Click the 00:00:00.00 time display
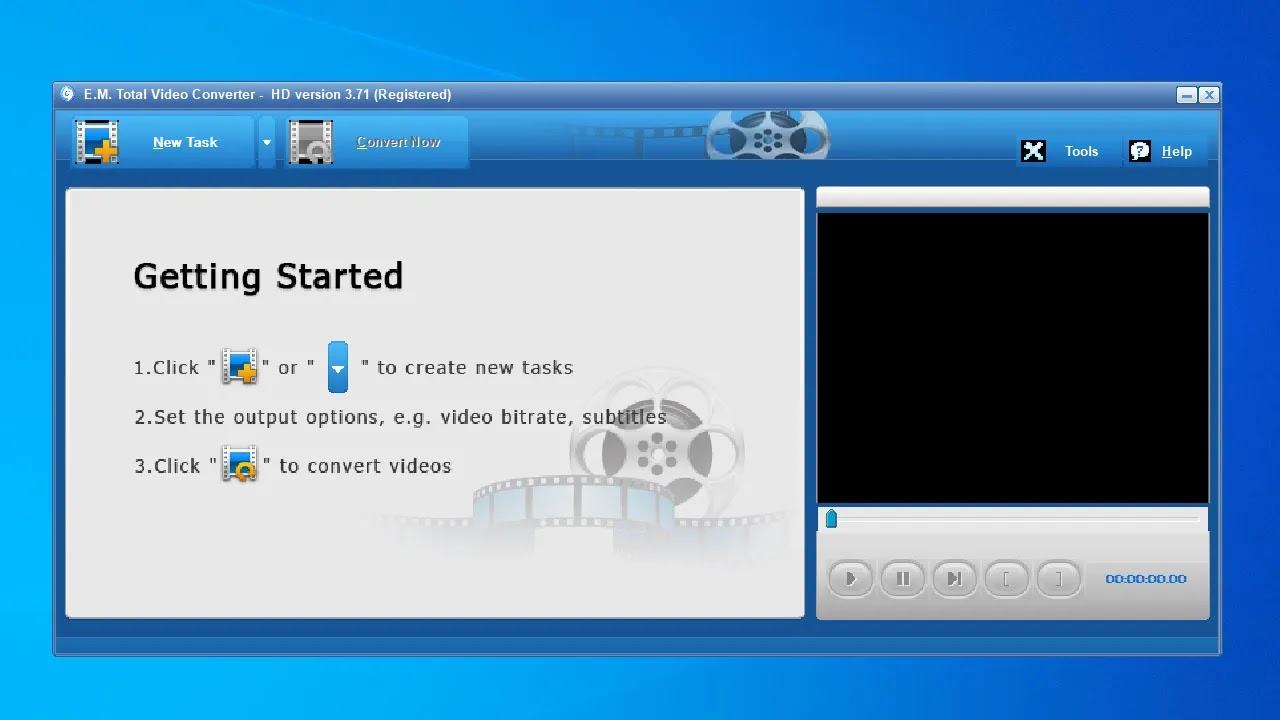 point(1146,579)
